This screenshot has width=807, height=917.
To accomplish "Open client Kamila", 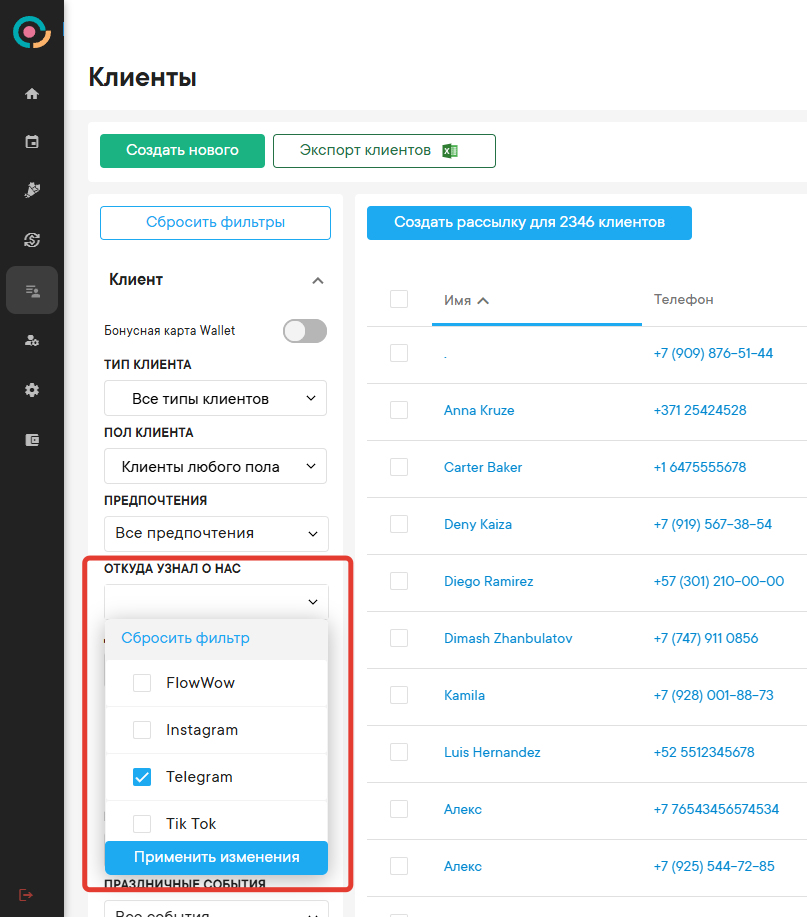I will point(464,695).
